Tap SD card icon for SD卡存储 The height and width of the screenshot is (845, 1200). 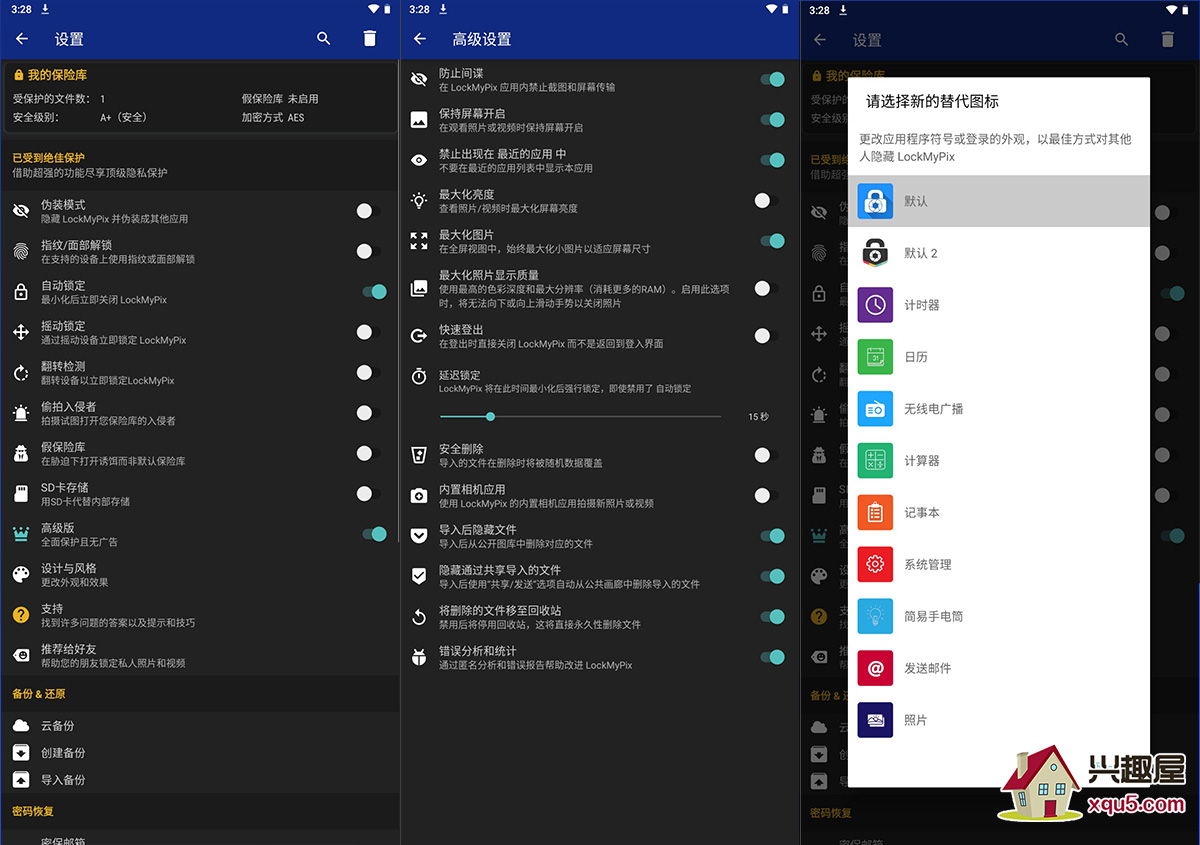(21, 494)
